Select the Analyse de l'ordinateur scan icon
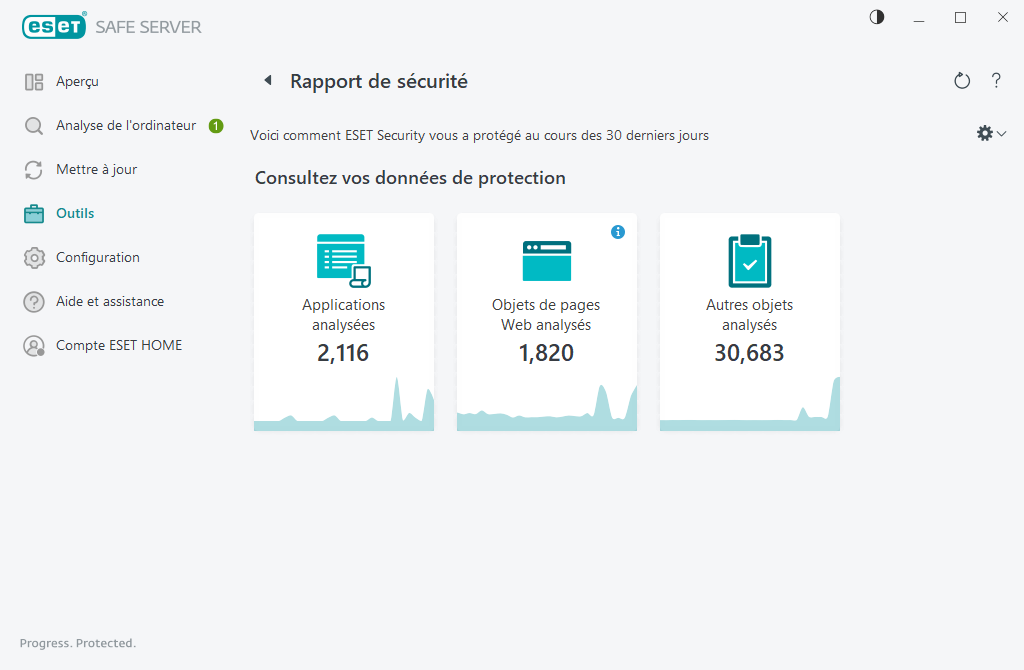The width and height of the screenshot is (1024, 670). pyautogui.click(x=33, y=125)
